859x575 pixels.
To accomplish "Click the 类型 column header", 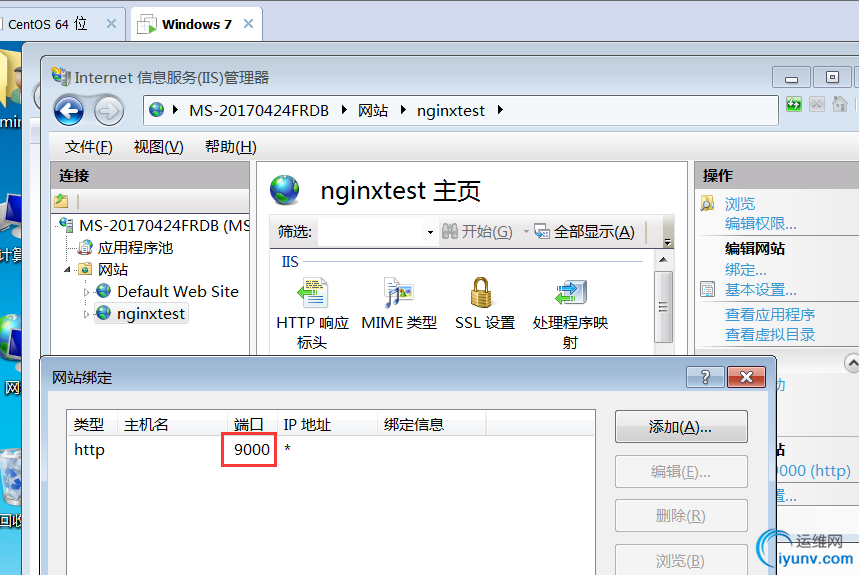I will pos(92,424).
